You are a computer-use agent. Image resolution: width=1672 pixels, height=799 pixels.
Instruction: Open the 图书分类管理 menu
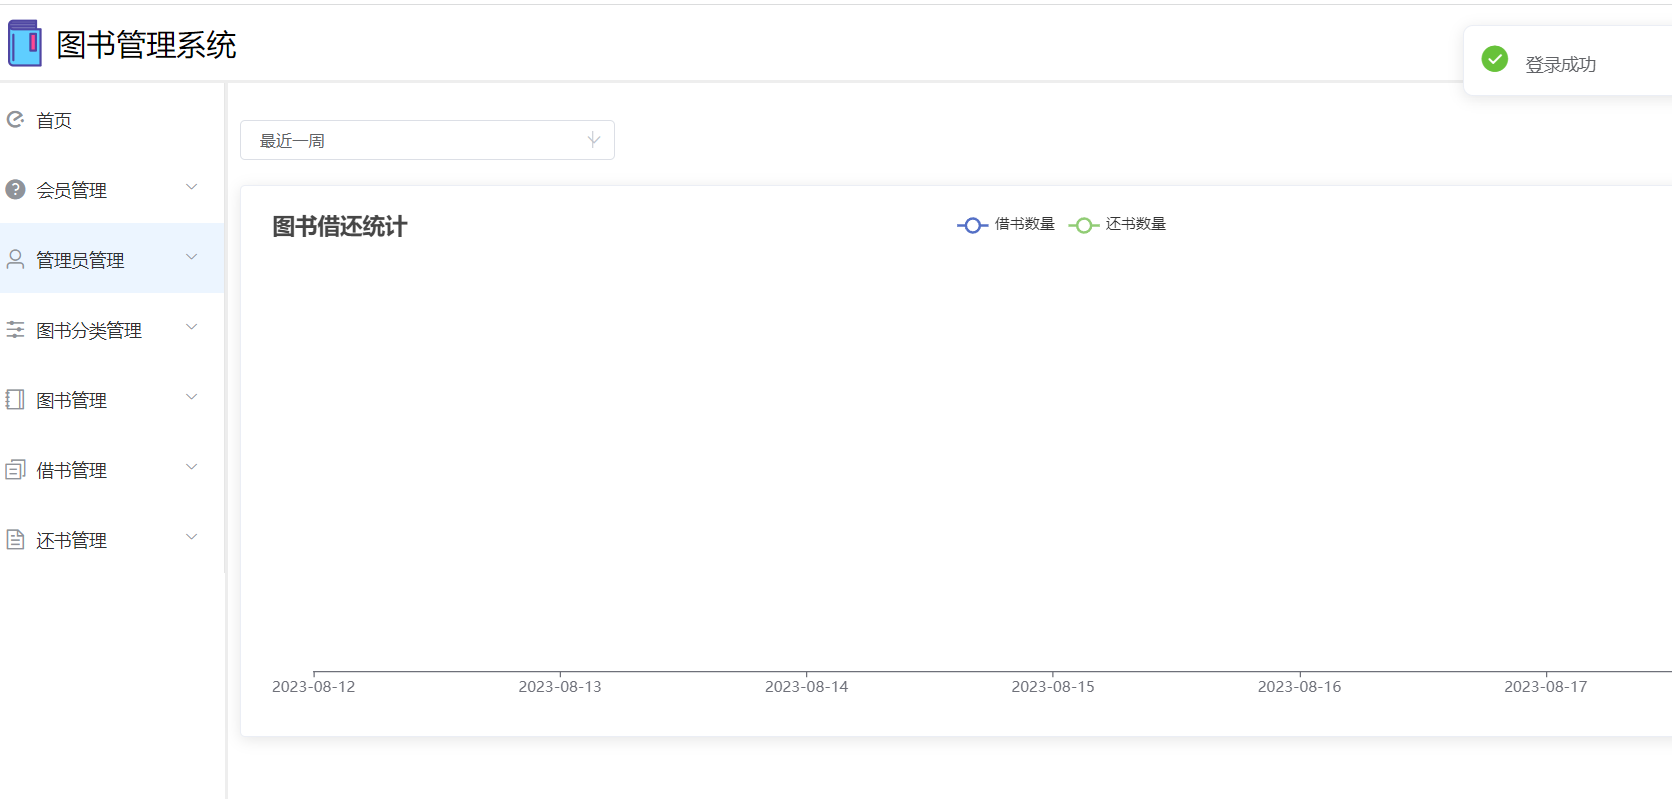tap(112, 330)
